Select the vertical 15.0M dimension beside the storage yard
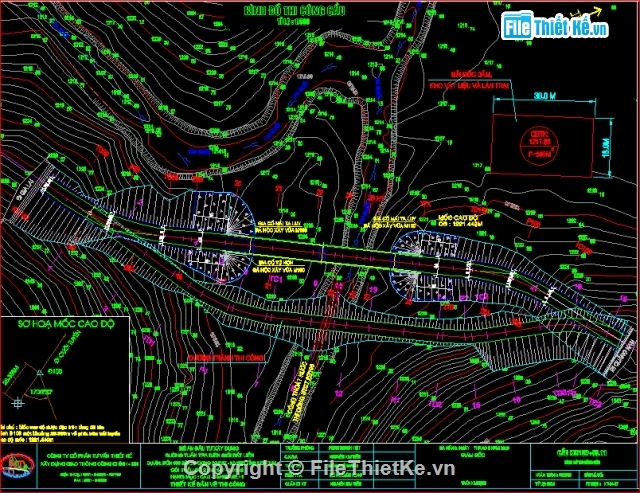640x493 pixels. [606, 147]
